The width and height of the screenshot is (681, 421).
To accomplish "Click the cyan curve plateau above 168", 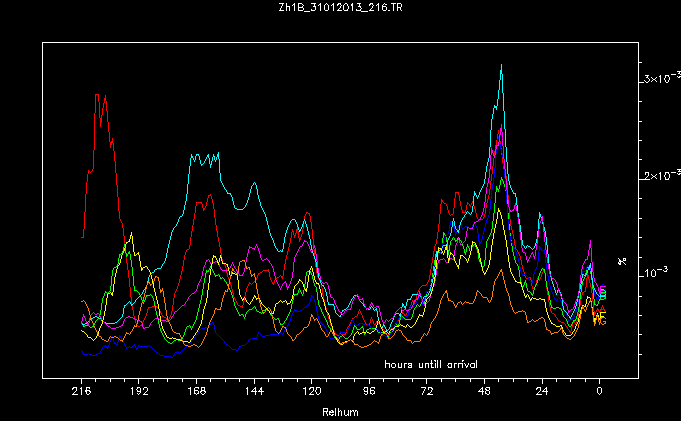I will point(205,158).
